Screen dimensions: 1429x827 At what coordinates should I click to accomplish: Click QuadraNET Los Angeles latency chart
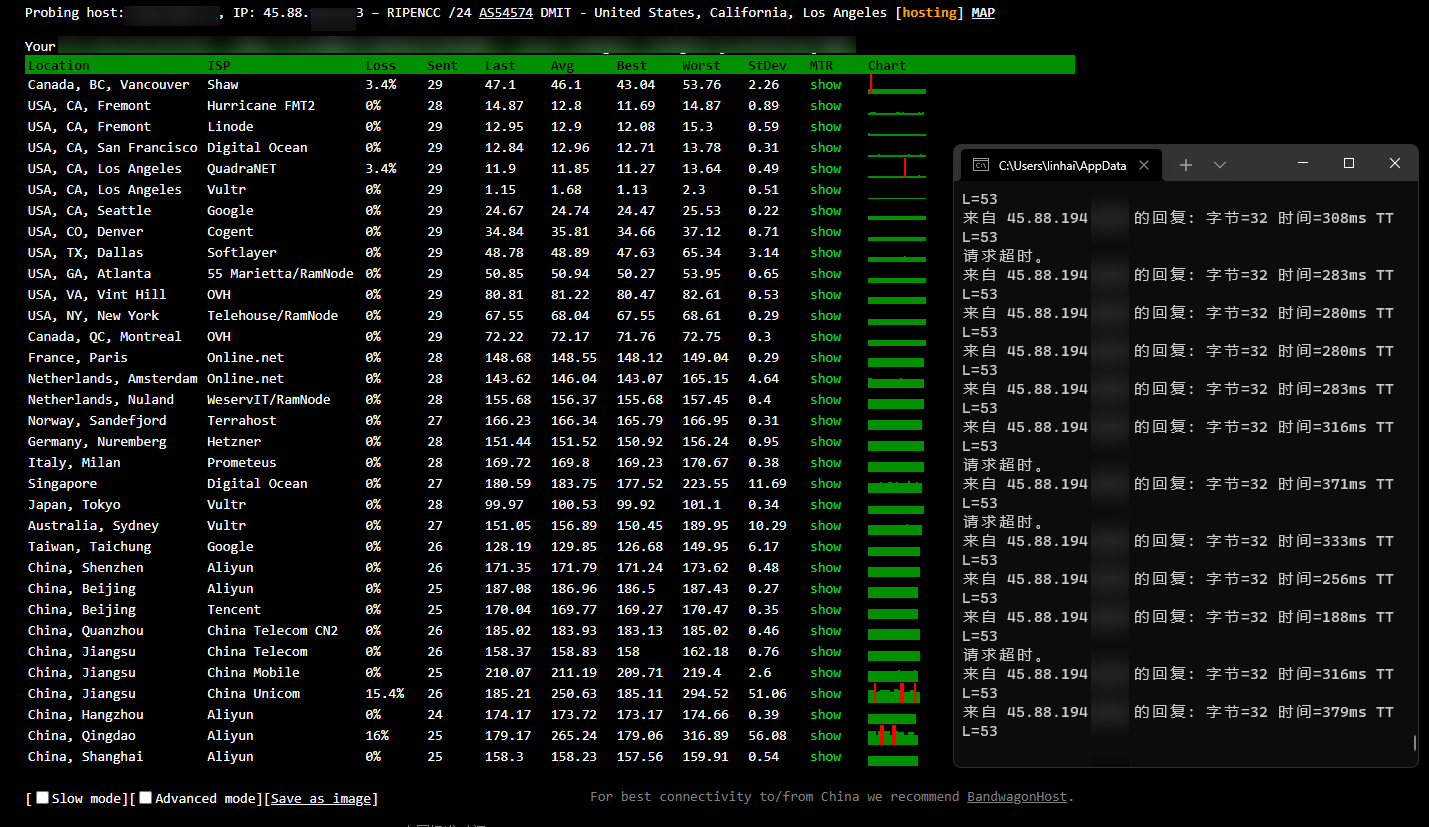click(x=897, y=168)
